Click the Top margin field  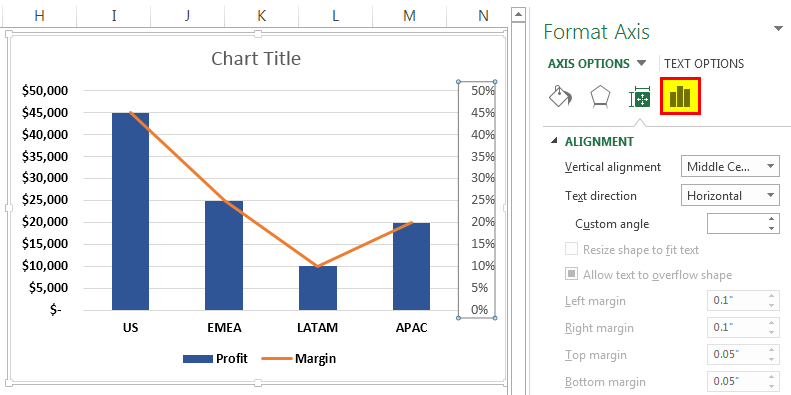pyautogui.click(x=737, y=355)
